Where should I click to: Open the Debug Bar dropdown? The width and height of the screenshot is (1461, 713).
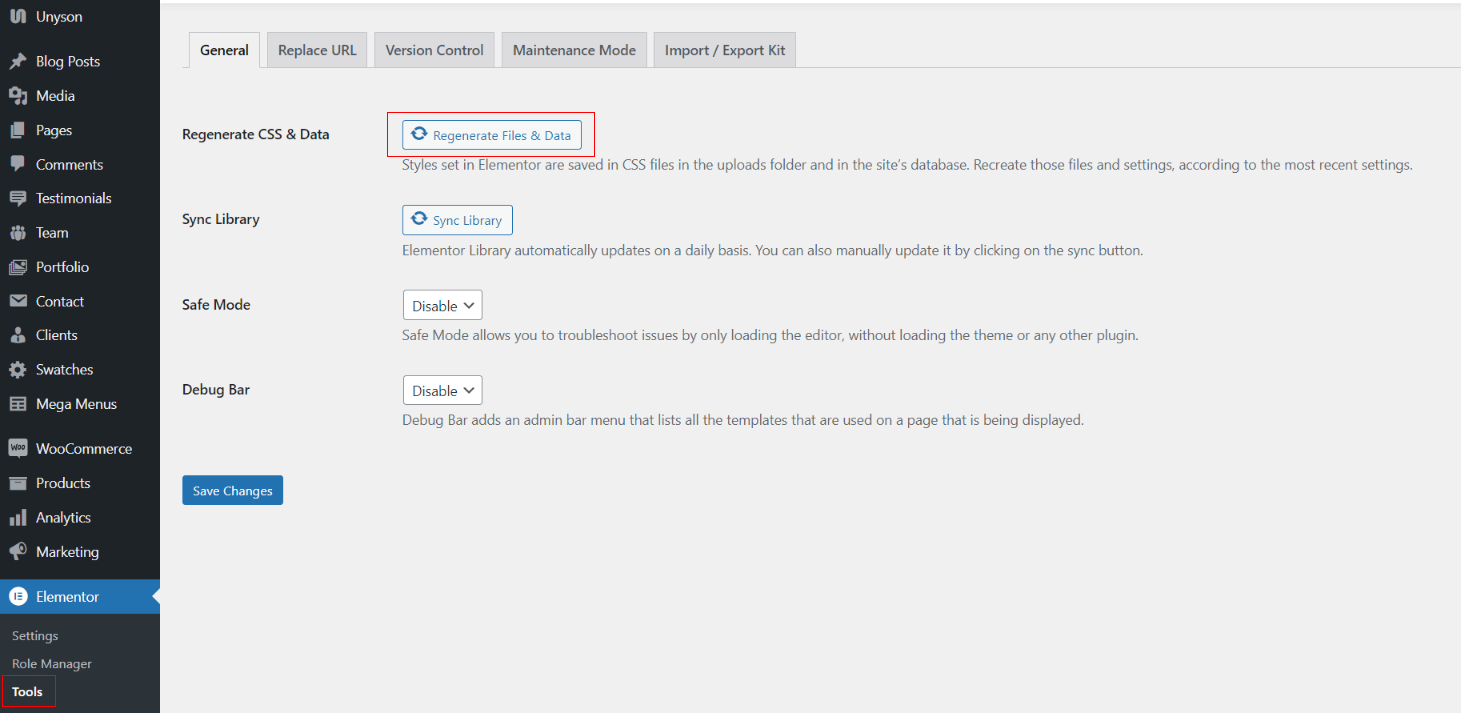coord(442,391)
